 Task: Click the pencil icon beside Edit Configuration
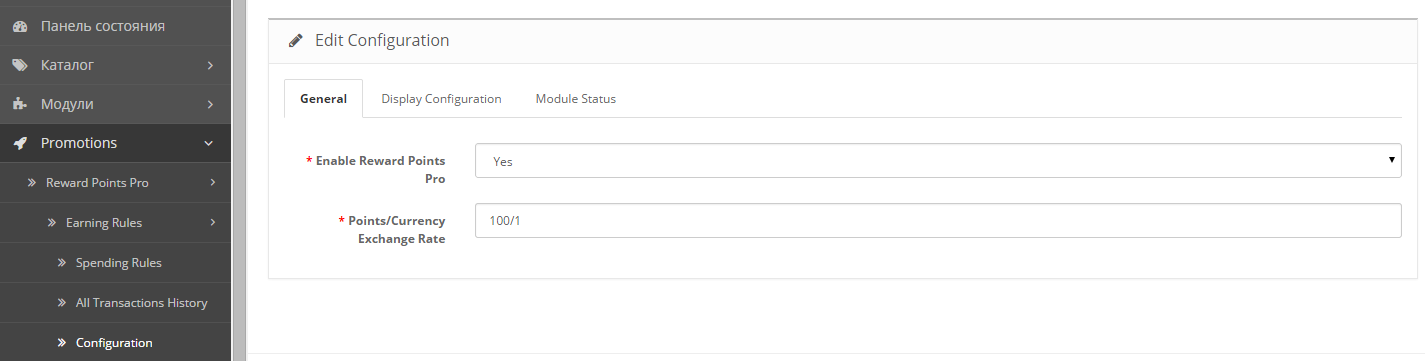[x=295, y=41]
